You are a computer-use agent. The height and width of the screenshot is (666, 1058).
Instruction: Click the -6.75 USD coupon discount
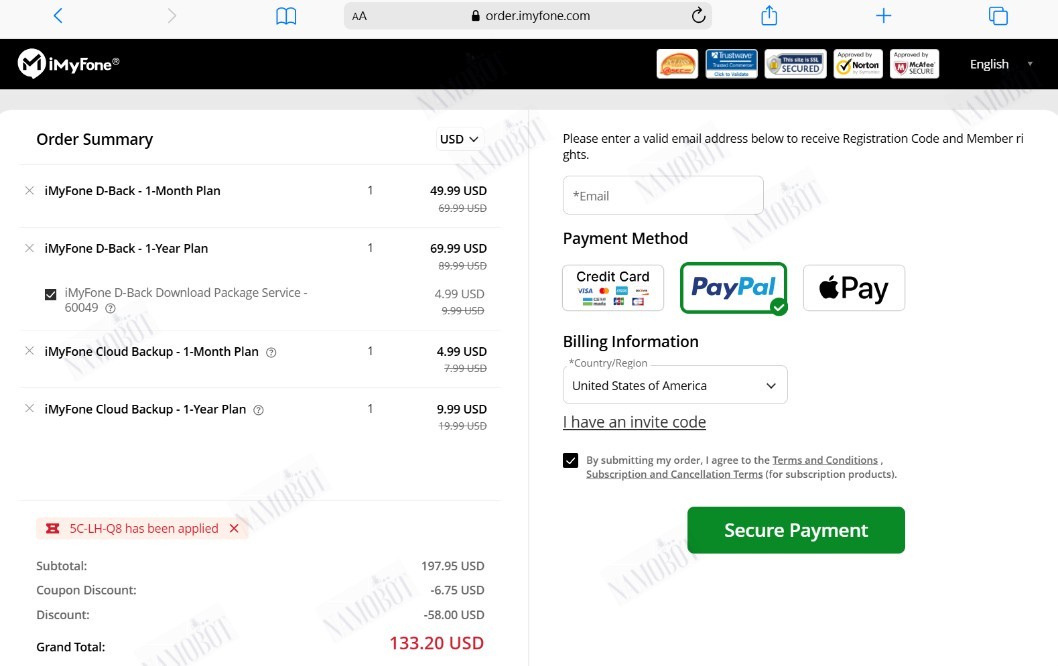click(457, 590)
